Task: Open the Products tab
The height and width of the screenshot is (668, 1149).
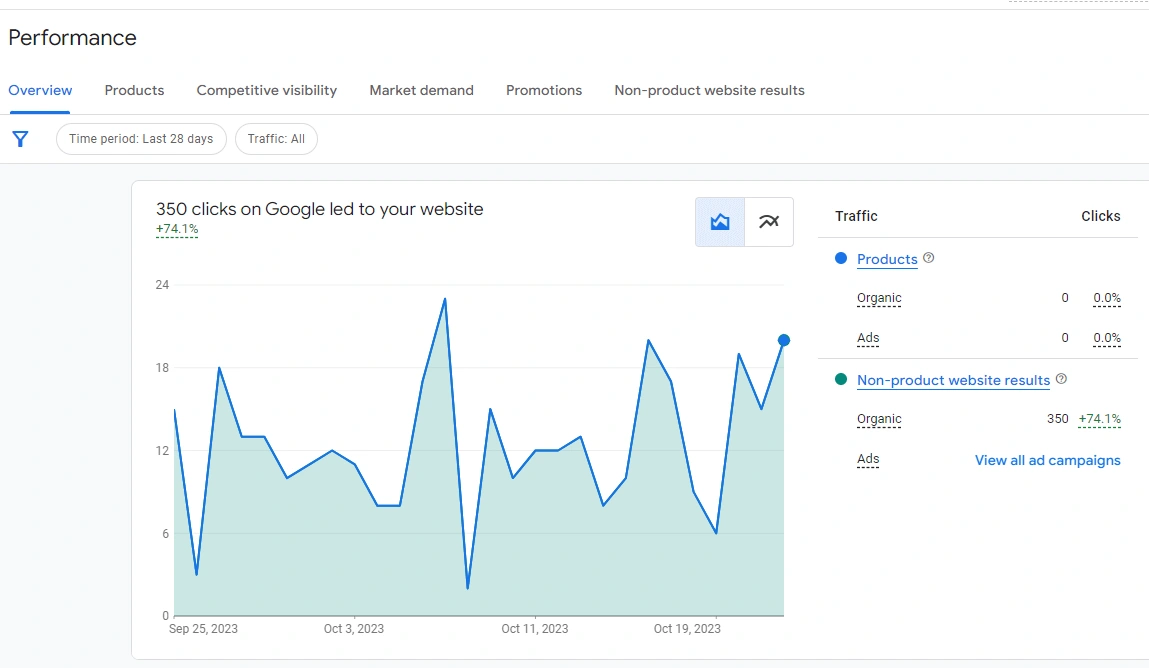Action: (x=134, y=90)
